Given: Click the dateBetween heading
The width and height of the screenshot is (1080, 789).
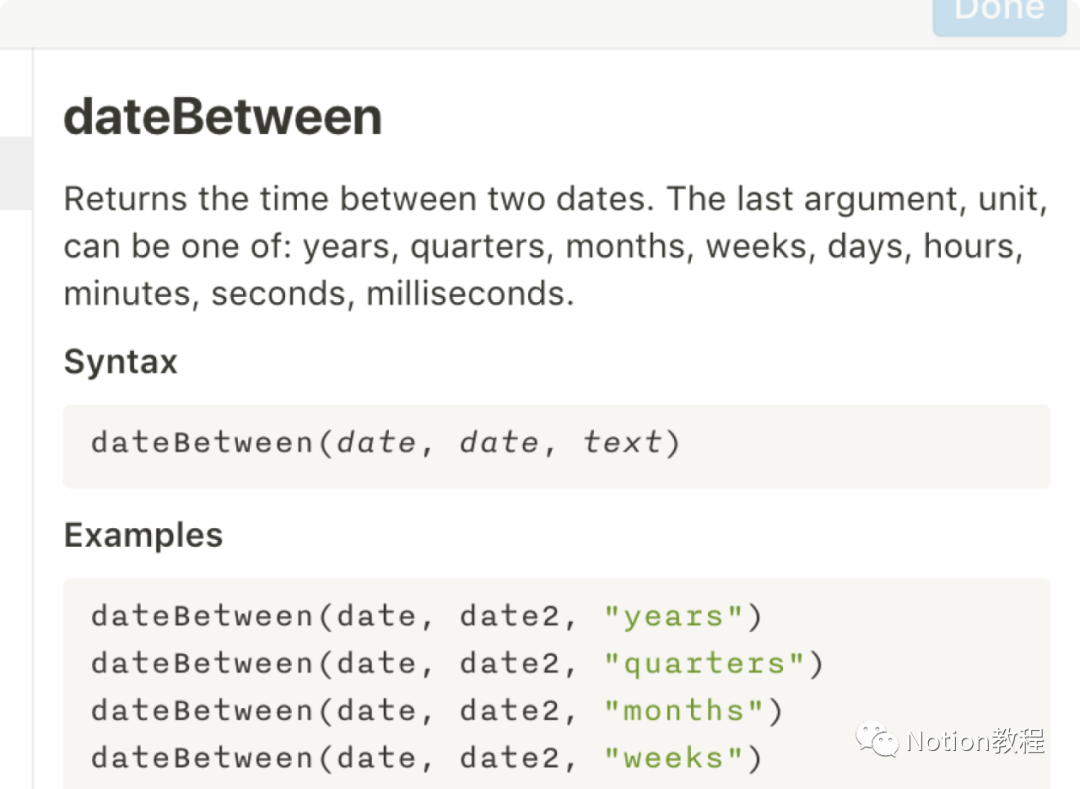Looking at the screenshot, I should click(223, 117).
